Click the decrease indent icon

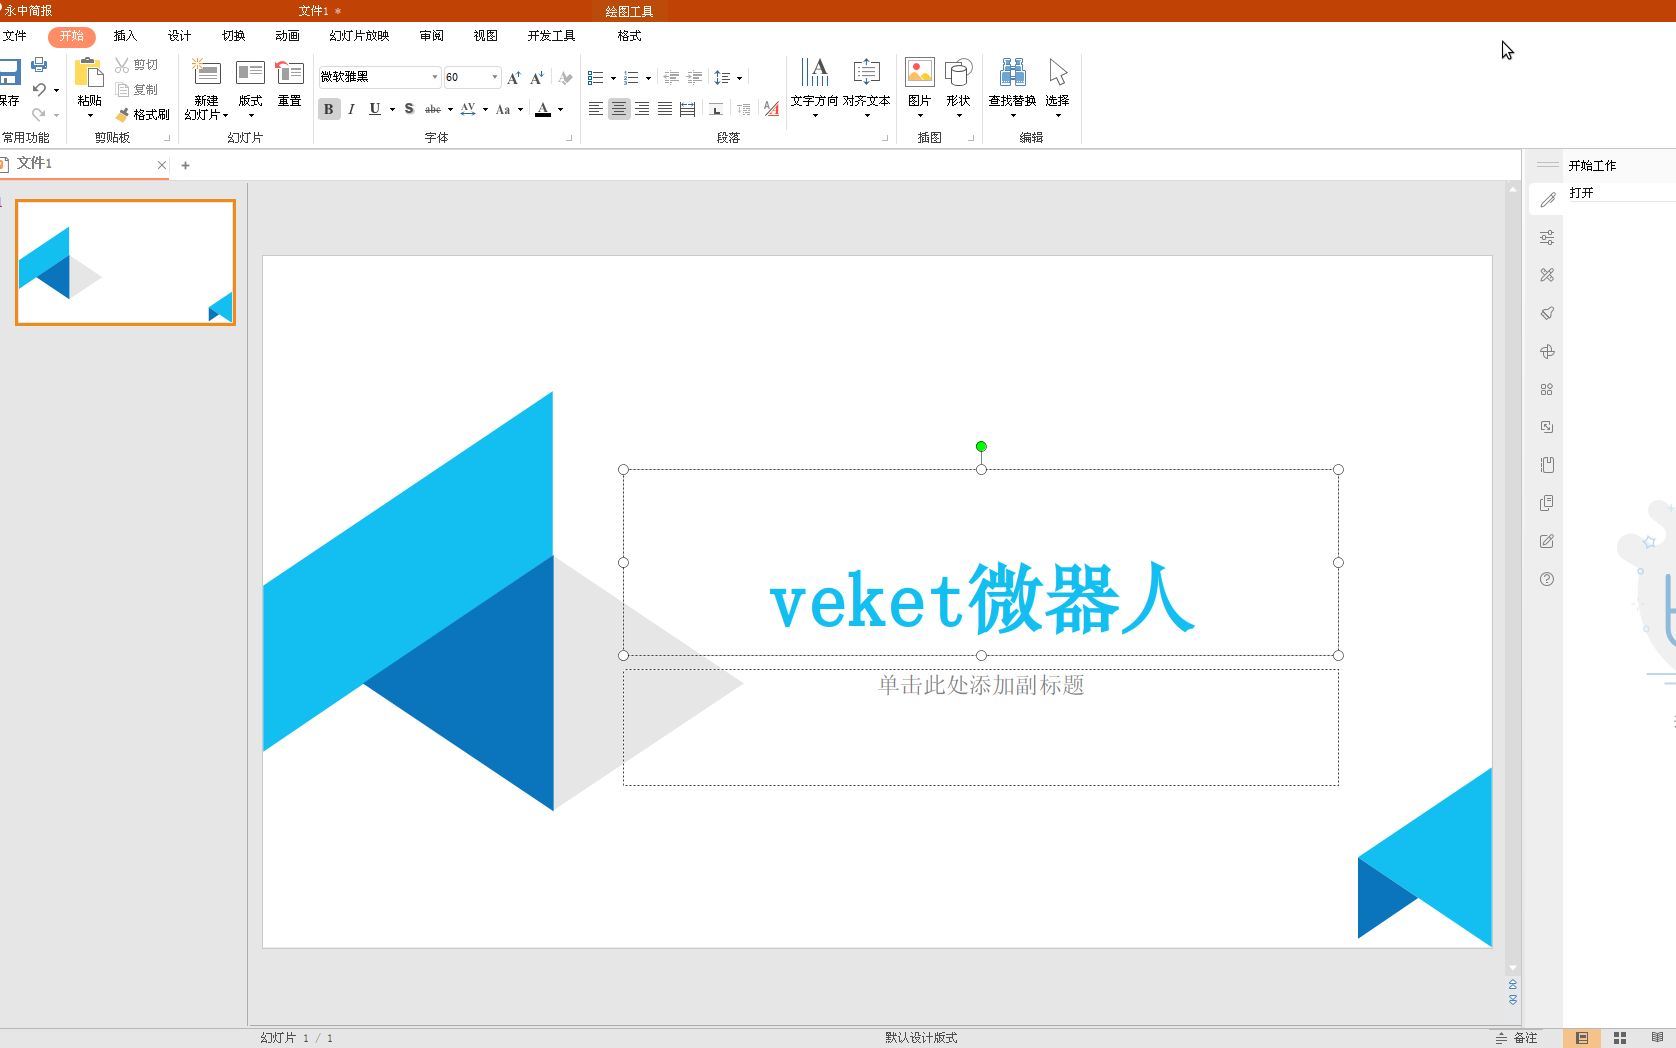pos(671,77)
